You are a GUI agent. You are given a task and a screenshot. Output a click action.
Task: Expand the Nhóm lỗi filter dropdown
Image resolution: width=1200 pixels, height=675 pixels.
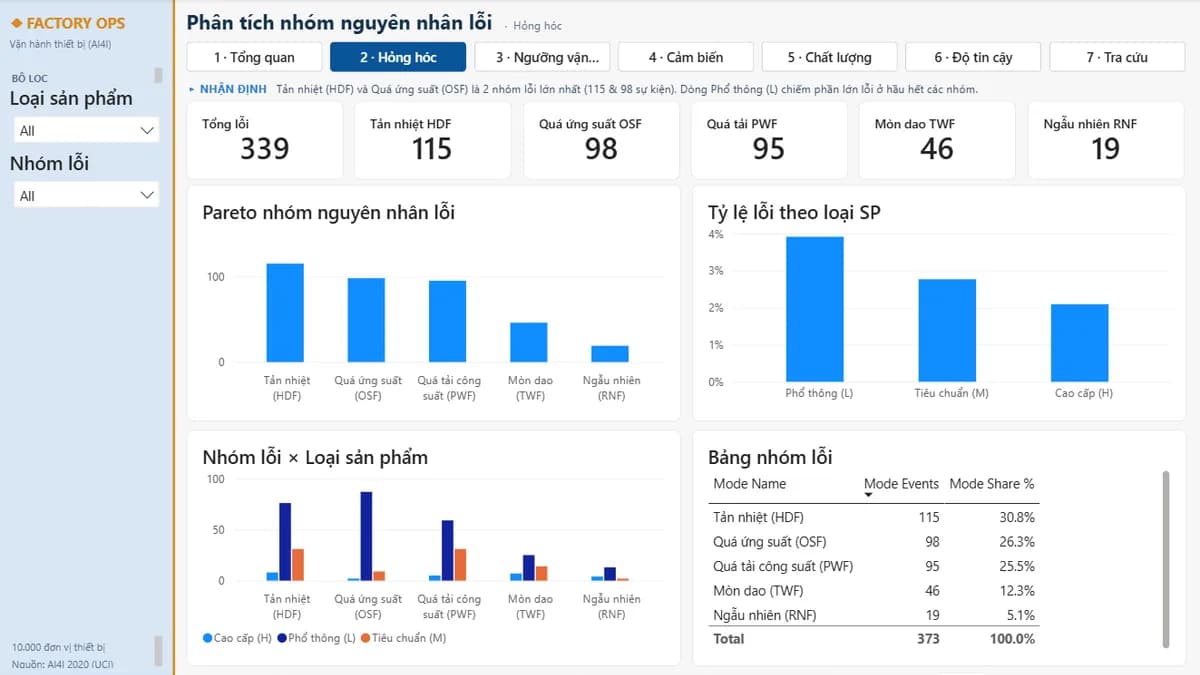86,196
